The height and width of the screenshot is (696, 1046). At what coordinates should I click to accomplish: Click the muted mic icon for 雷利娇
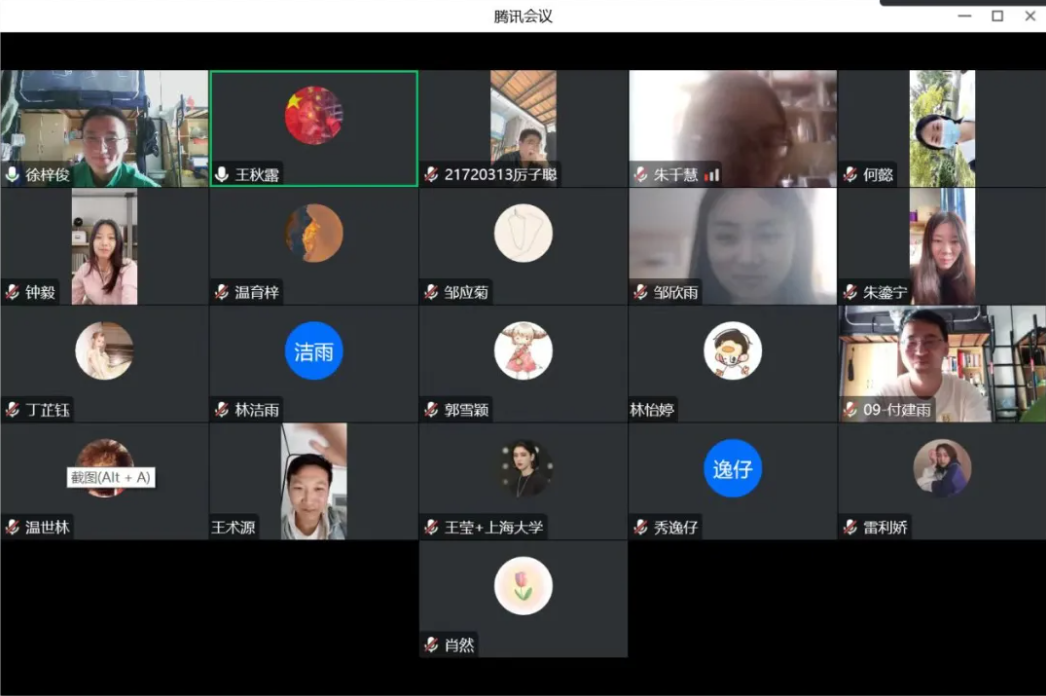coord(851,527)
